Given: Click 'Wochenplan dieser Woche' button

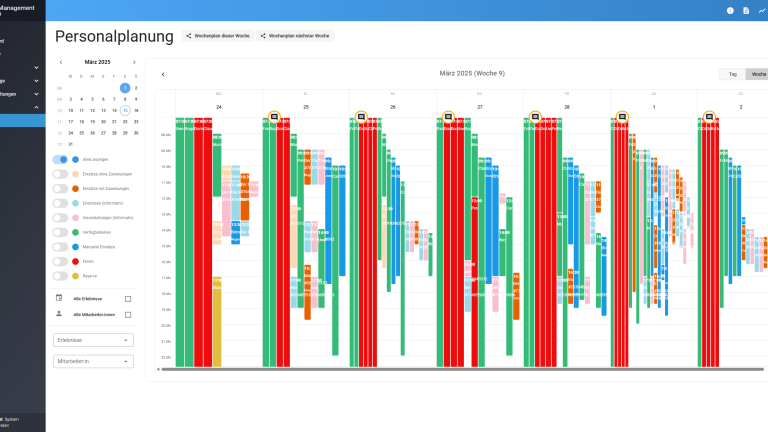Looking at the screenshot, I should [216, 36].
